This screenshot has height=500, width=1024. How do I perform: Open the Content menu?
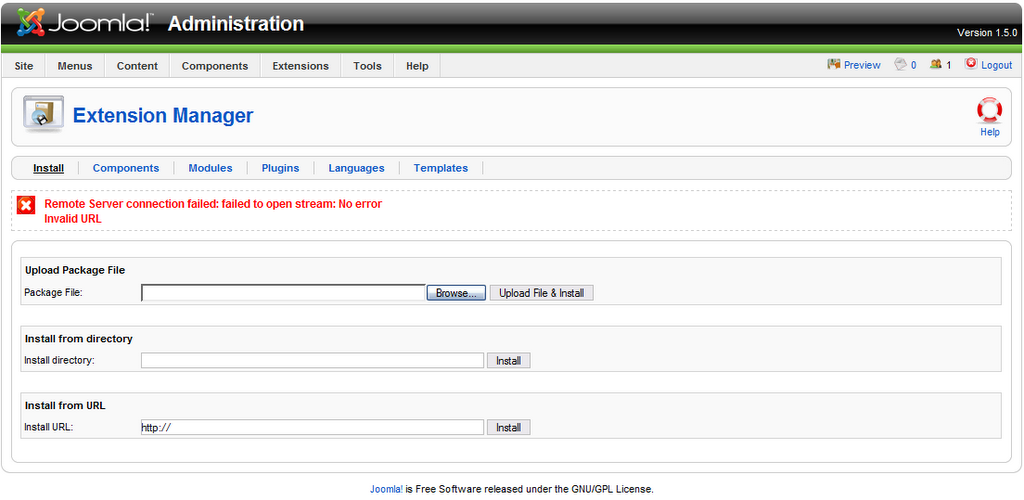[x=137, y=66]
